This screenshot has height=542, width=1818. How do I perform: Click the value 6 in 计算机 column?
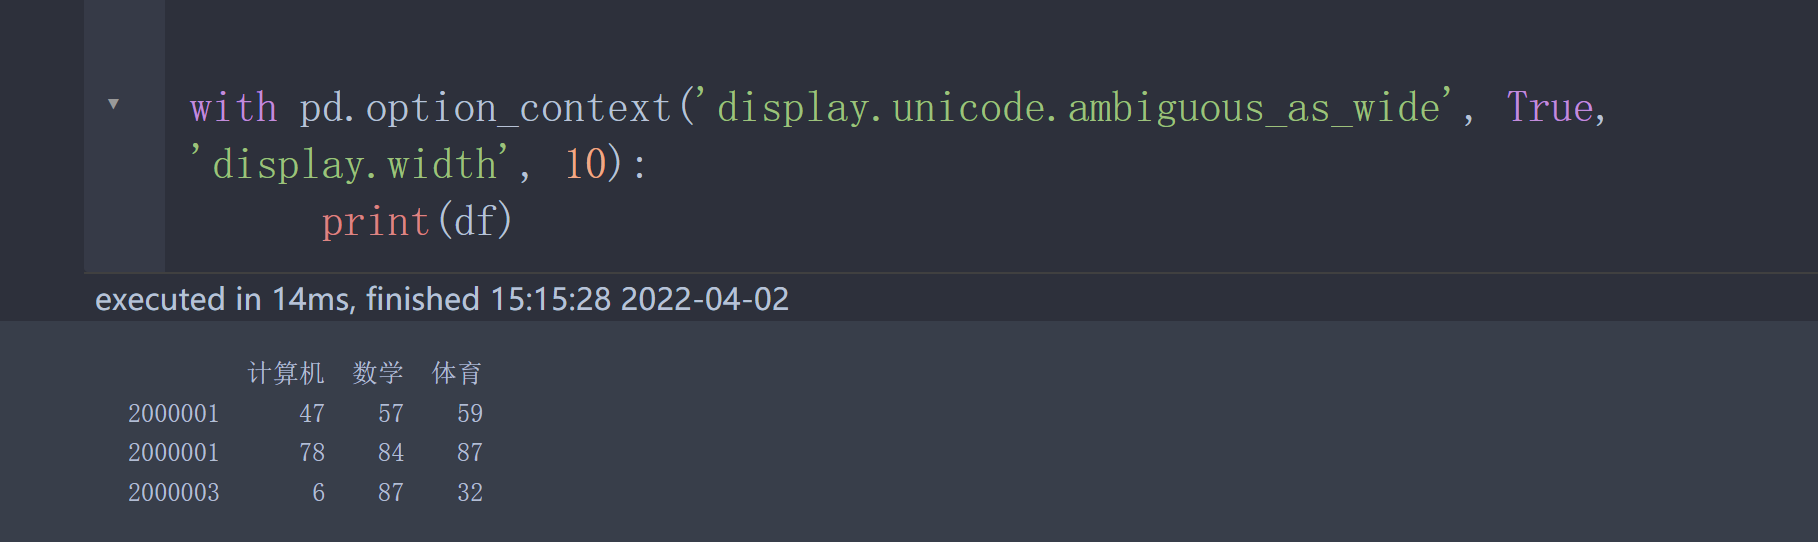[319, 492]
